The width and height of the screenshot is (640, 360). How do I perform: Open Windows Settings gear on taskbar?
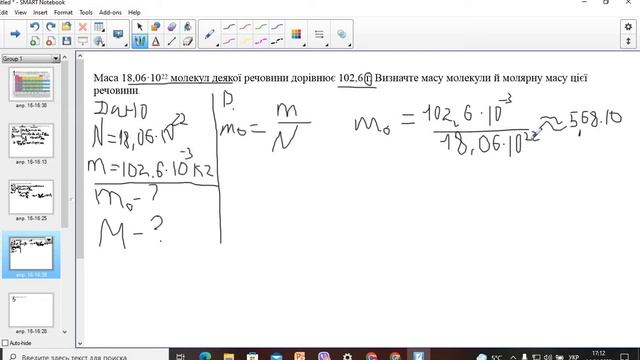[347, 356]
